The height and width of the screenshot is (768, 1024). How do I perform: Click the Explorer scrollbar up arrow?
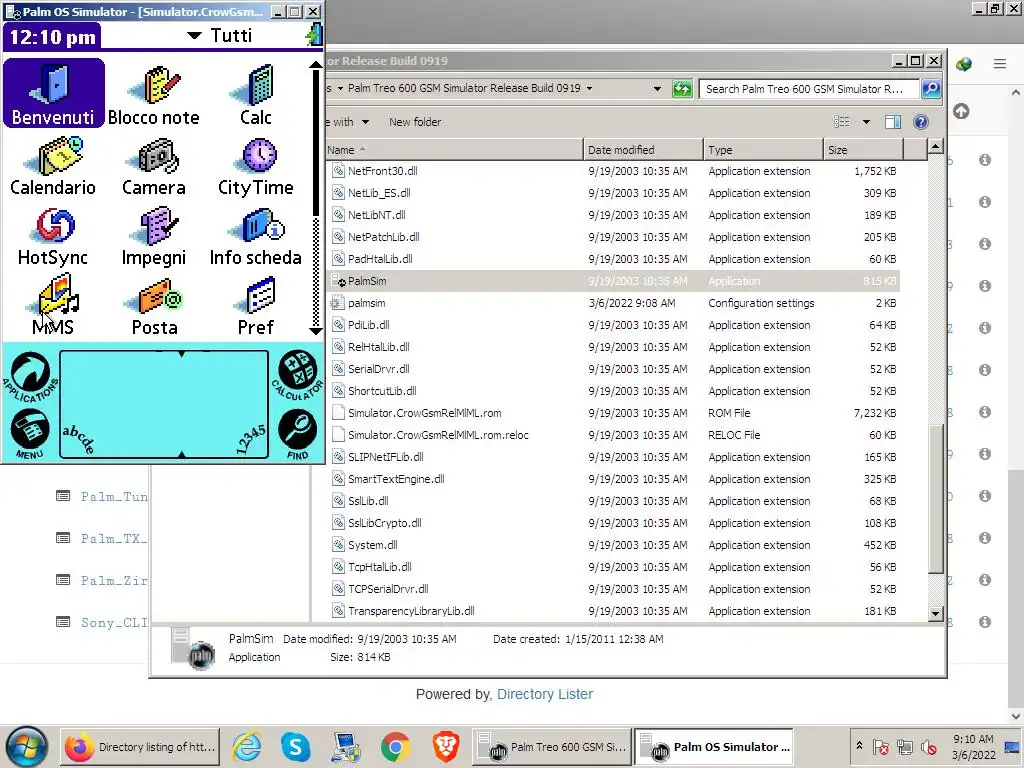[x=935, y=147]
